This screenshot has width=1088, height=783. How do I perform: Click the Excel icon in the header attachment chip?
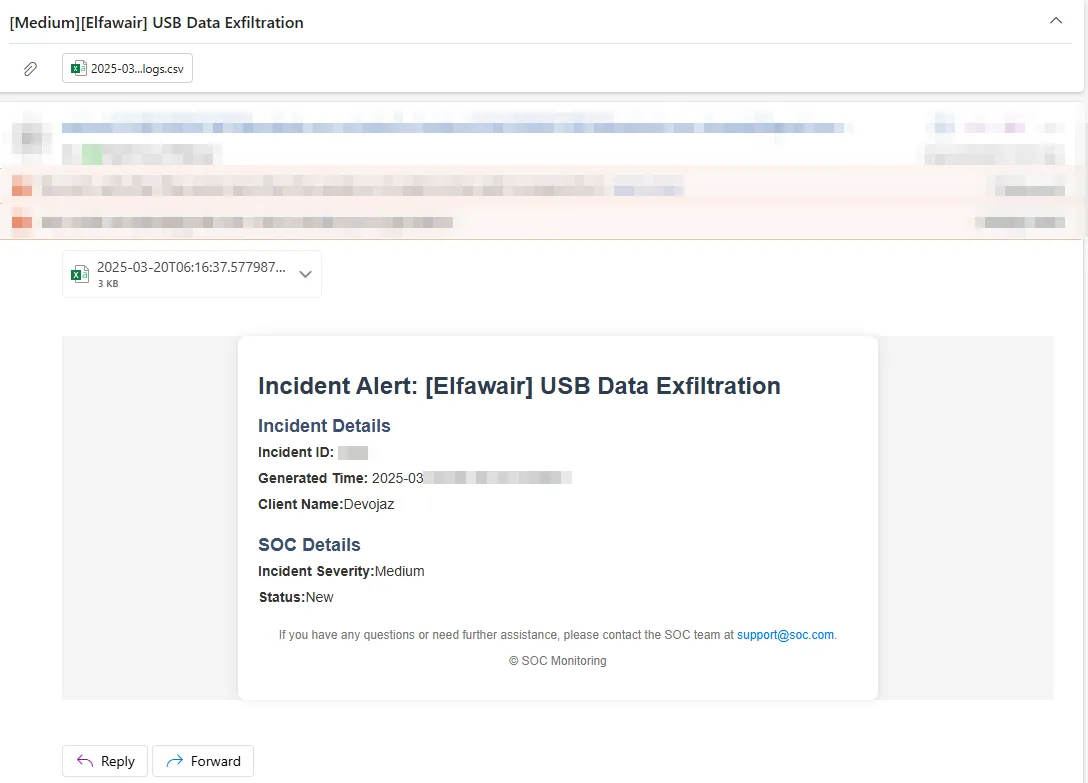click(79, 68)
